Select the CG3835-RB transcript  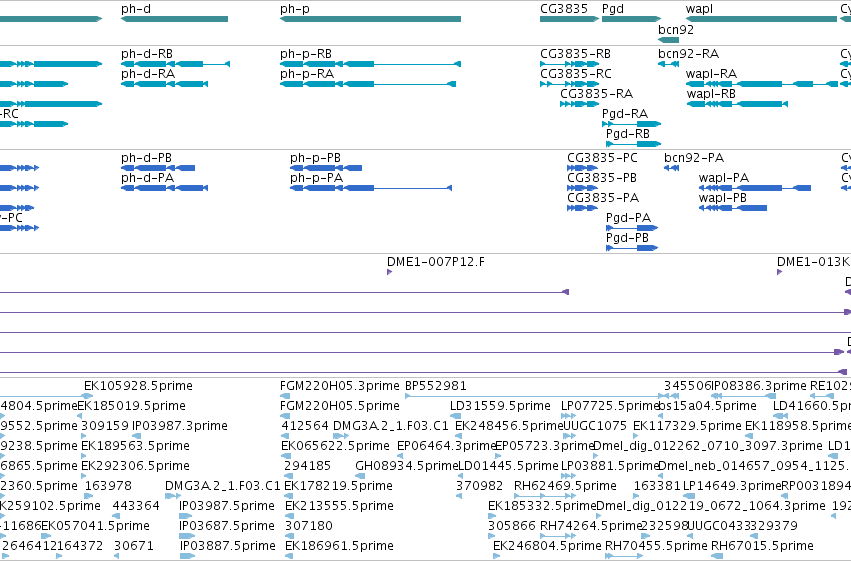(x=569, y=64)
